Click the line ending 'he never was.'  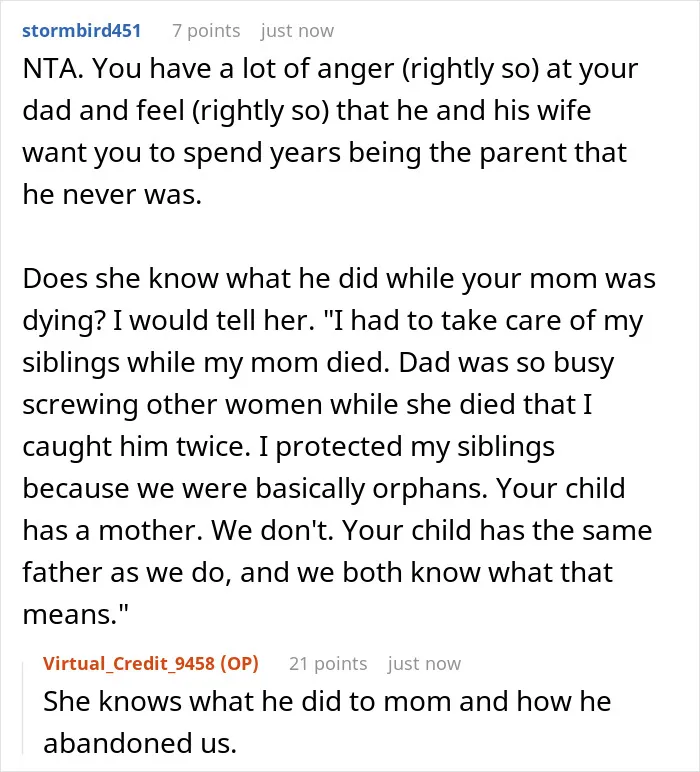click(112, 194)
